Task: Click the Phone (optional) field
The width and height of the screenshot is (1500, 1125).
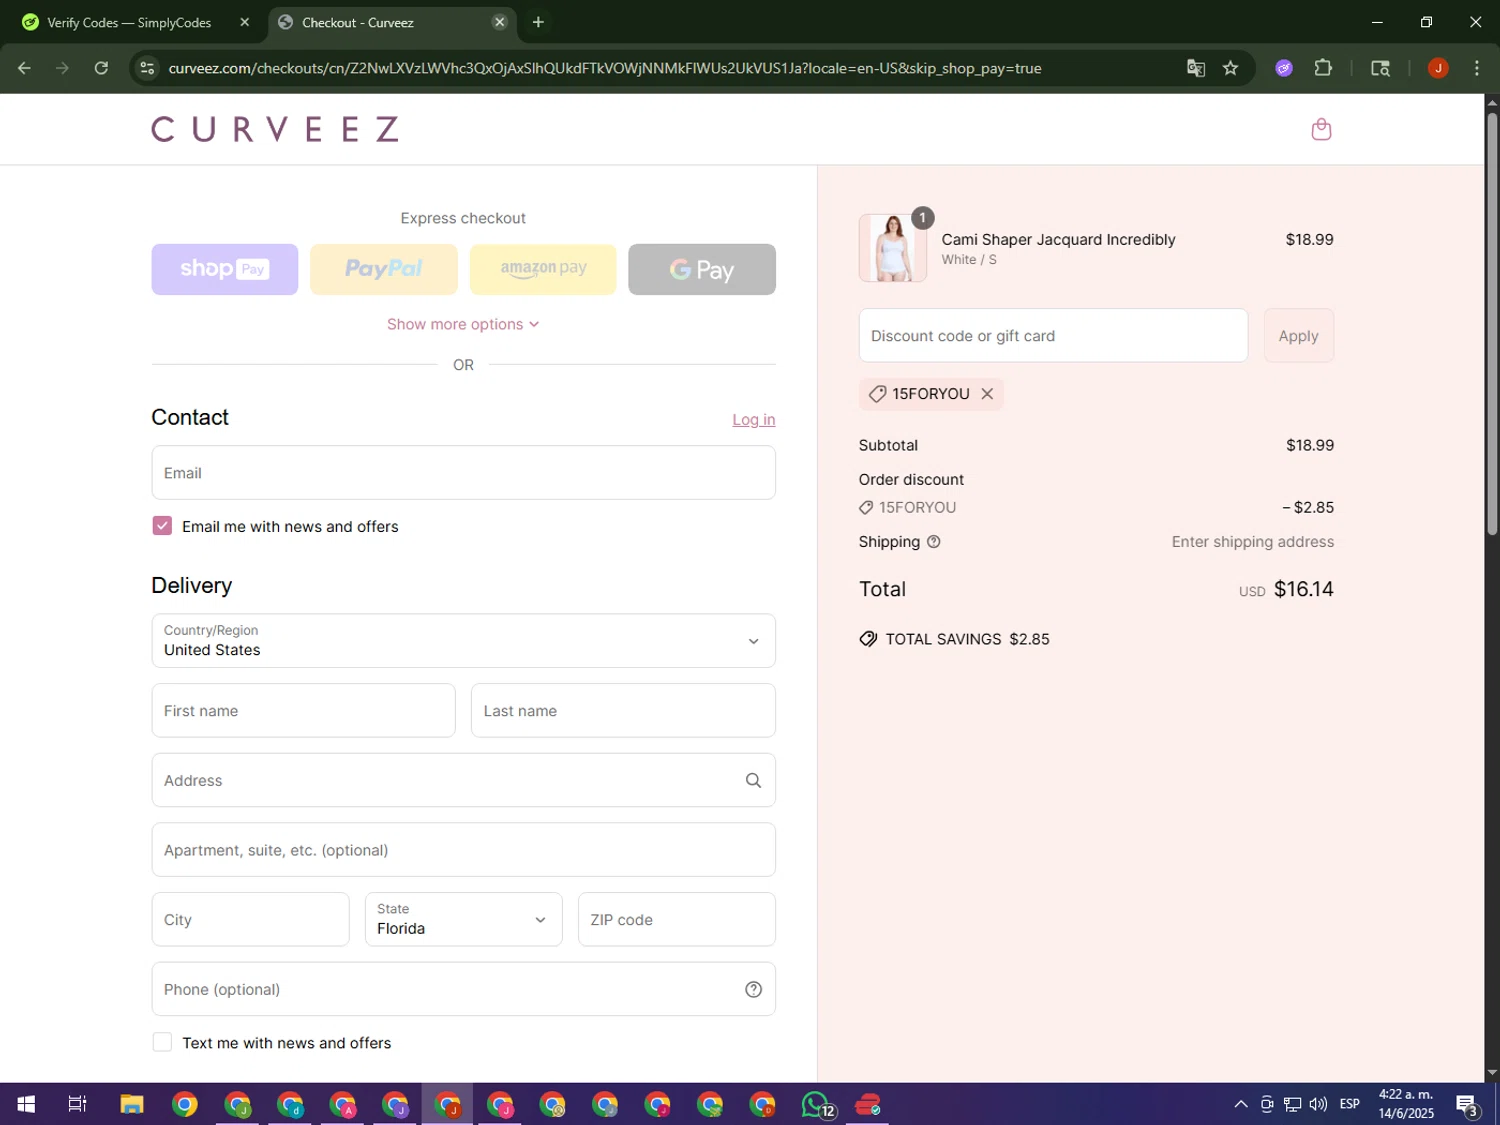Action: [x=463, y=989]
